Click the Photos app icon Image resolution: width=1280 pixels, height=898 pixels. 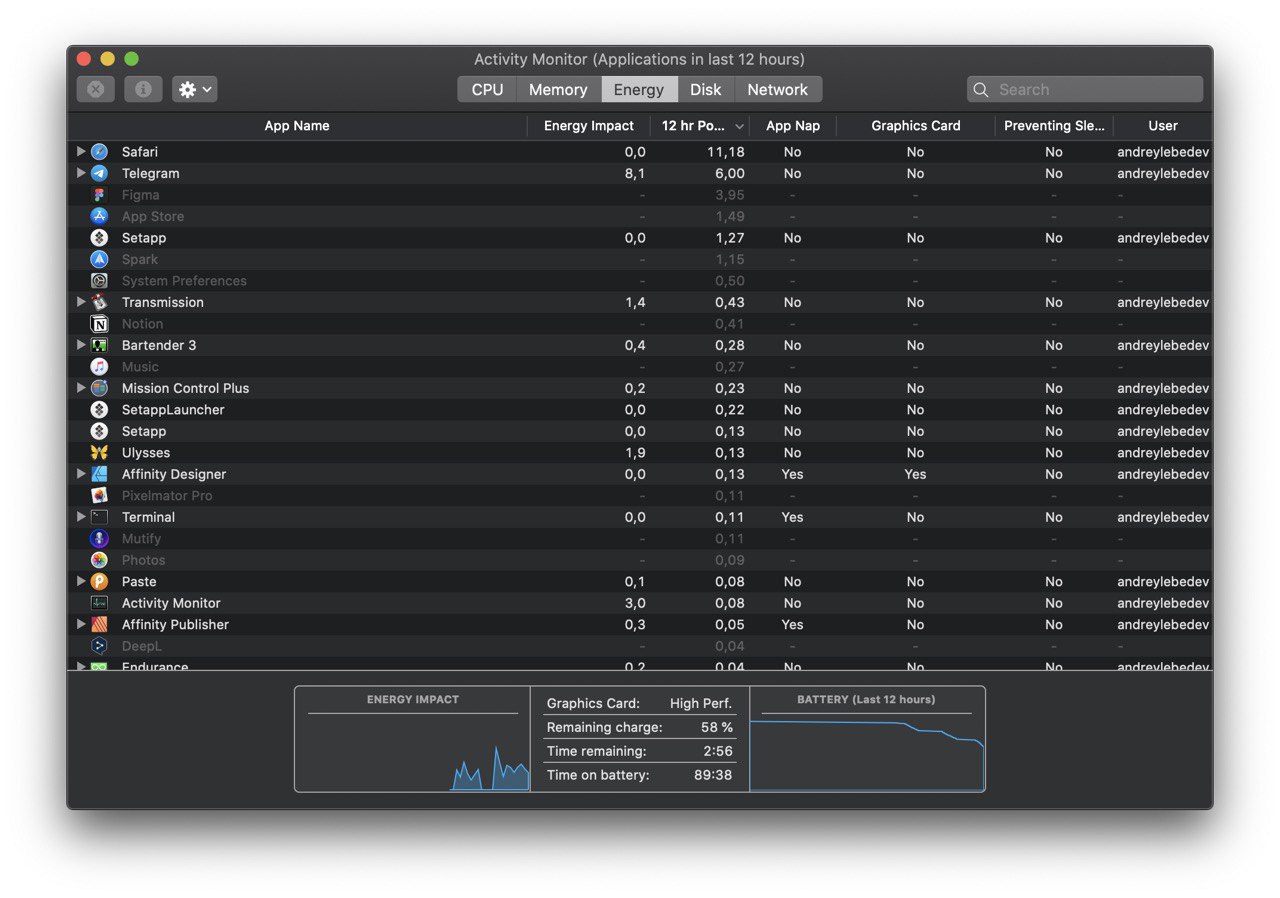click(99, 560)
